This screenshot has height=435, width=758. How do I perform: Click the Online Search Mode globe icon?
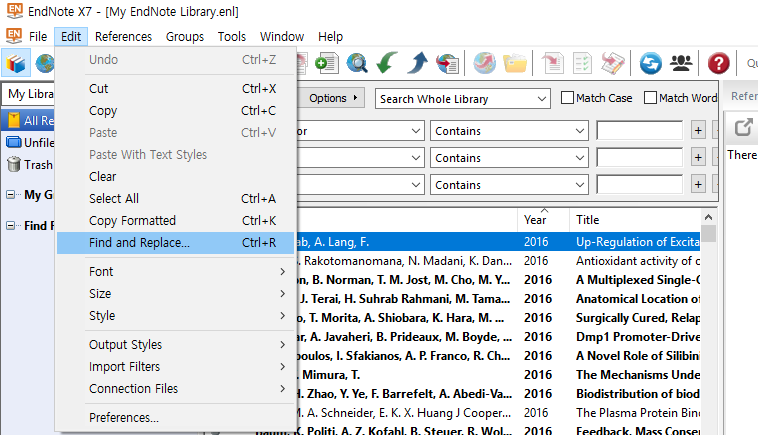pos(45,63)
